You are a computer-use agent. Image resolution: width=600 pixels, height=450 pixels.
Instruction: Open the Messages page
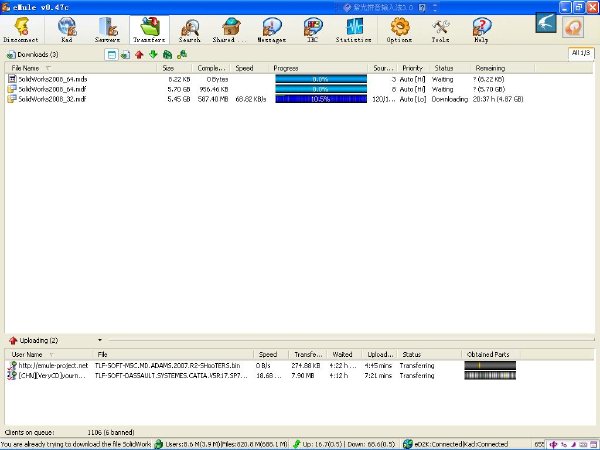[x=272, y=30]
